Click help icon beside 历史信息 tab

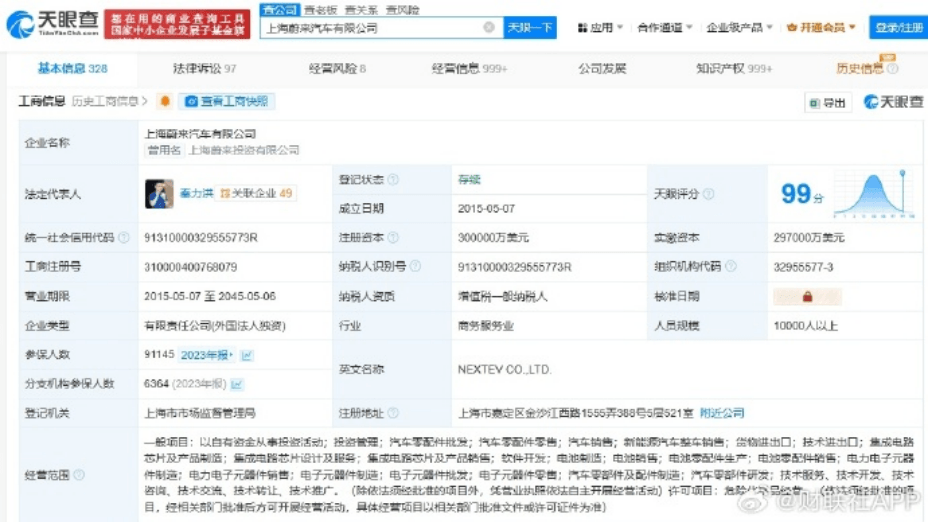click(x=892, y=69)
